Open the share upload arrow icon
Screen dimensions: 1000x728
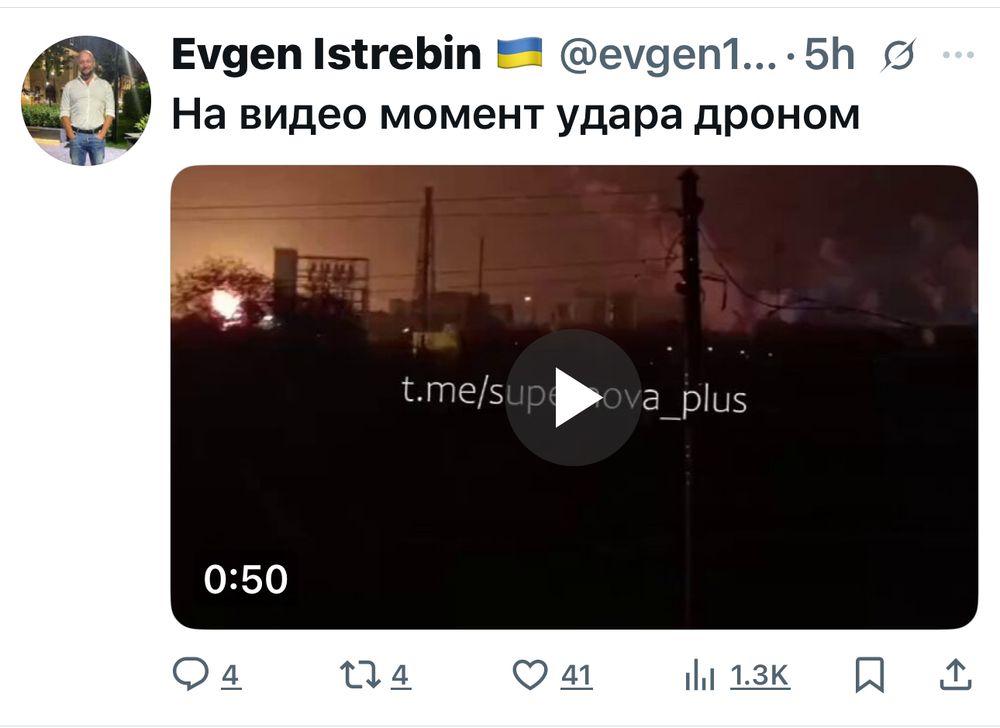[x=955, y=675]
